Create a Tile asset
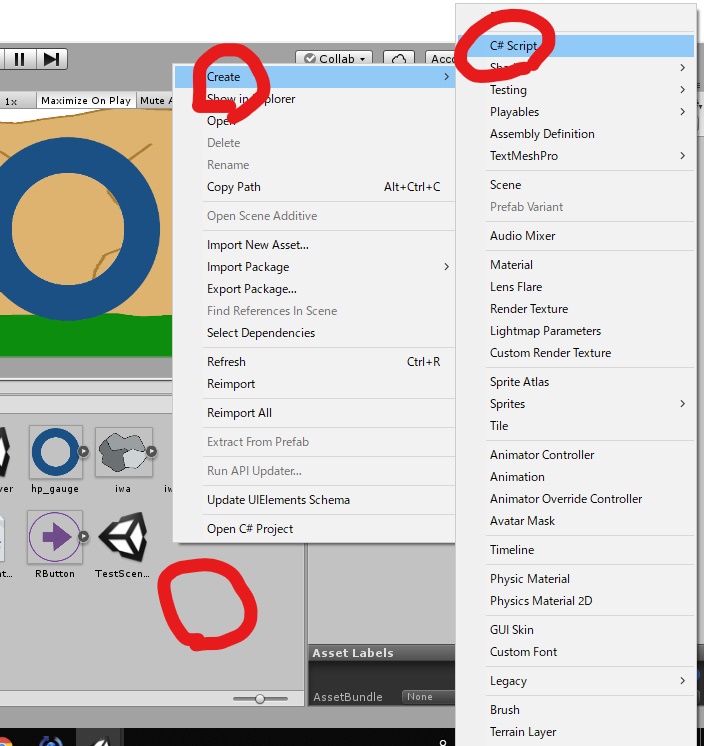Image resolution: width=704 pixels, height=746 pixels. click(x=576, y=425)
